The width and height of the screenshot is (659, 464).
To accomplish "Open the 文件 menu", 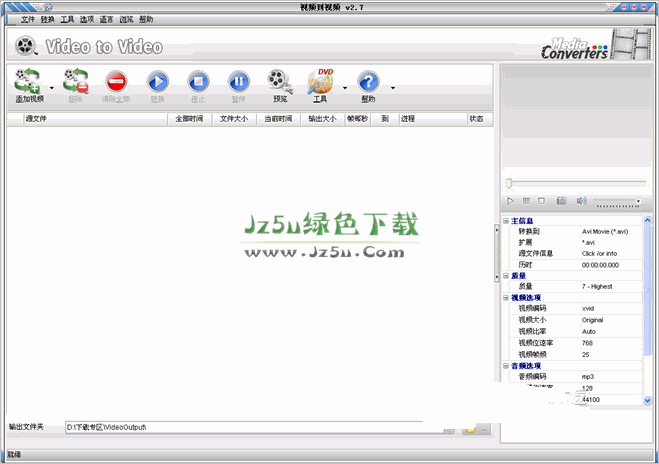I will [28, 19].
